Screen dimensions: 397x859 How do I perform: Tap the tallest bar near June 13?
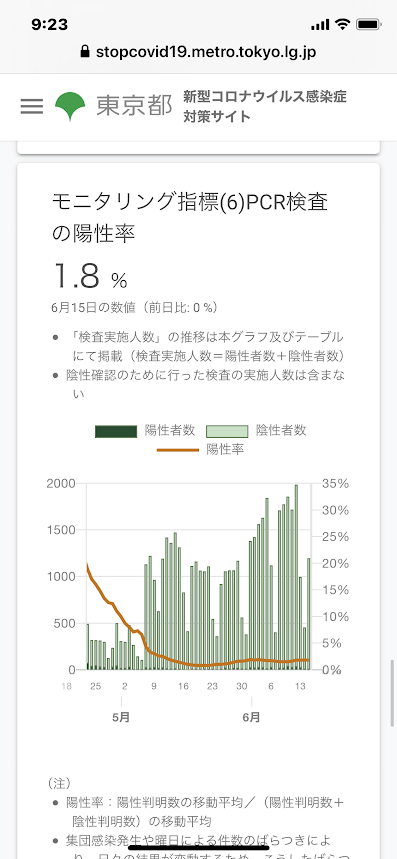(x=296, y=577)
